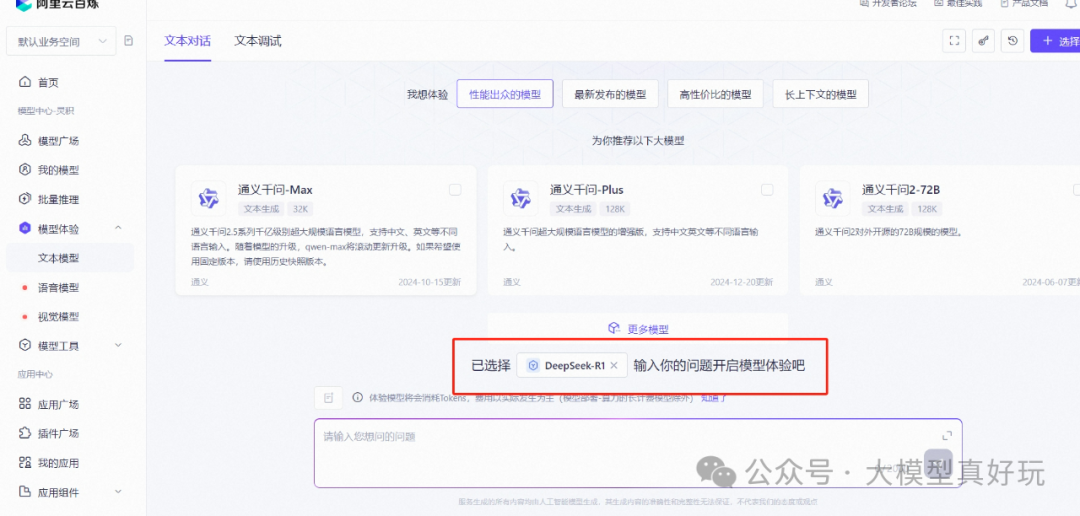The image size is (1080, 516).
Task: Expand the 模型工具 section chevron
Action: click(x=117, y=345)
